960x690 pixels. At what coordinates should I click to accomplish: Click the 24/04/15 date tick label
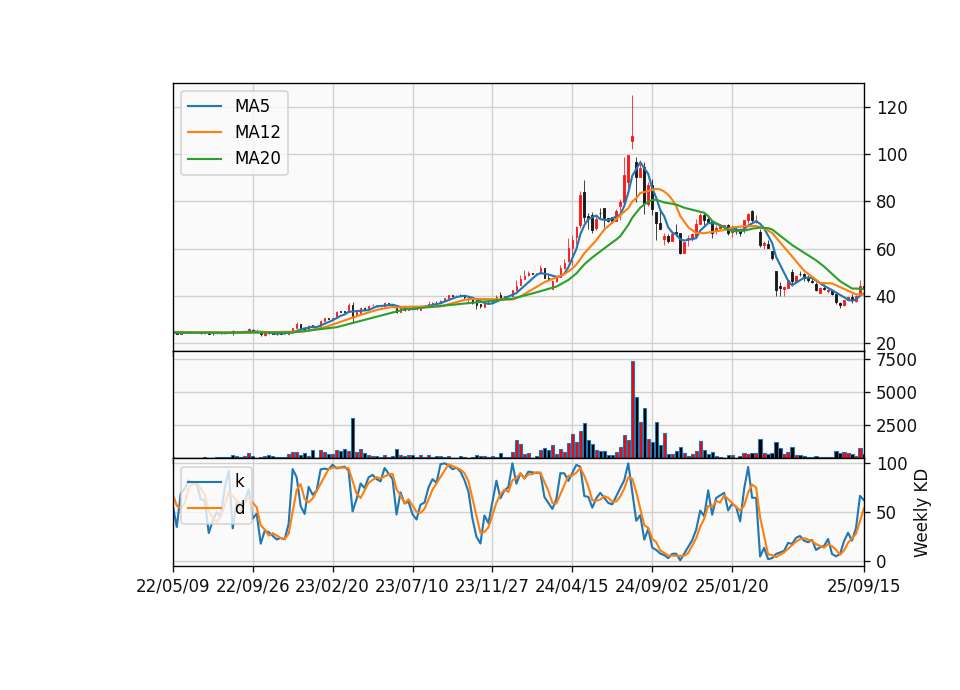[572, 587]
